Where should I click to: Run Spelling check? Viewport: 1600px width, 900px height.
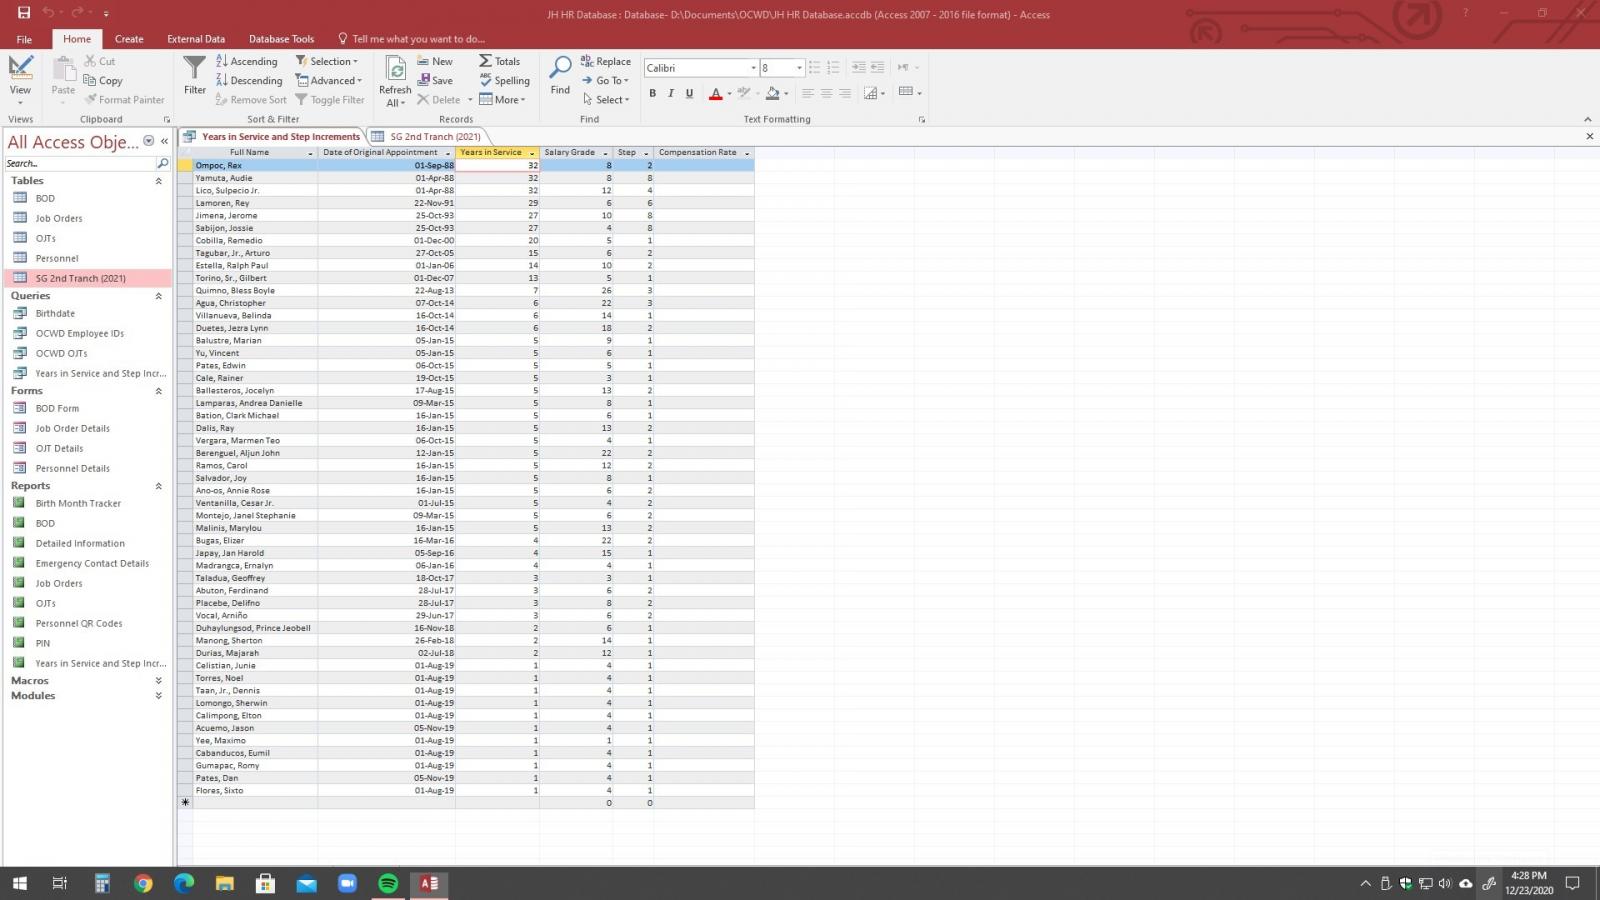[x=505, y=80]
